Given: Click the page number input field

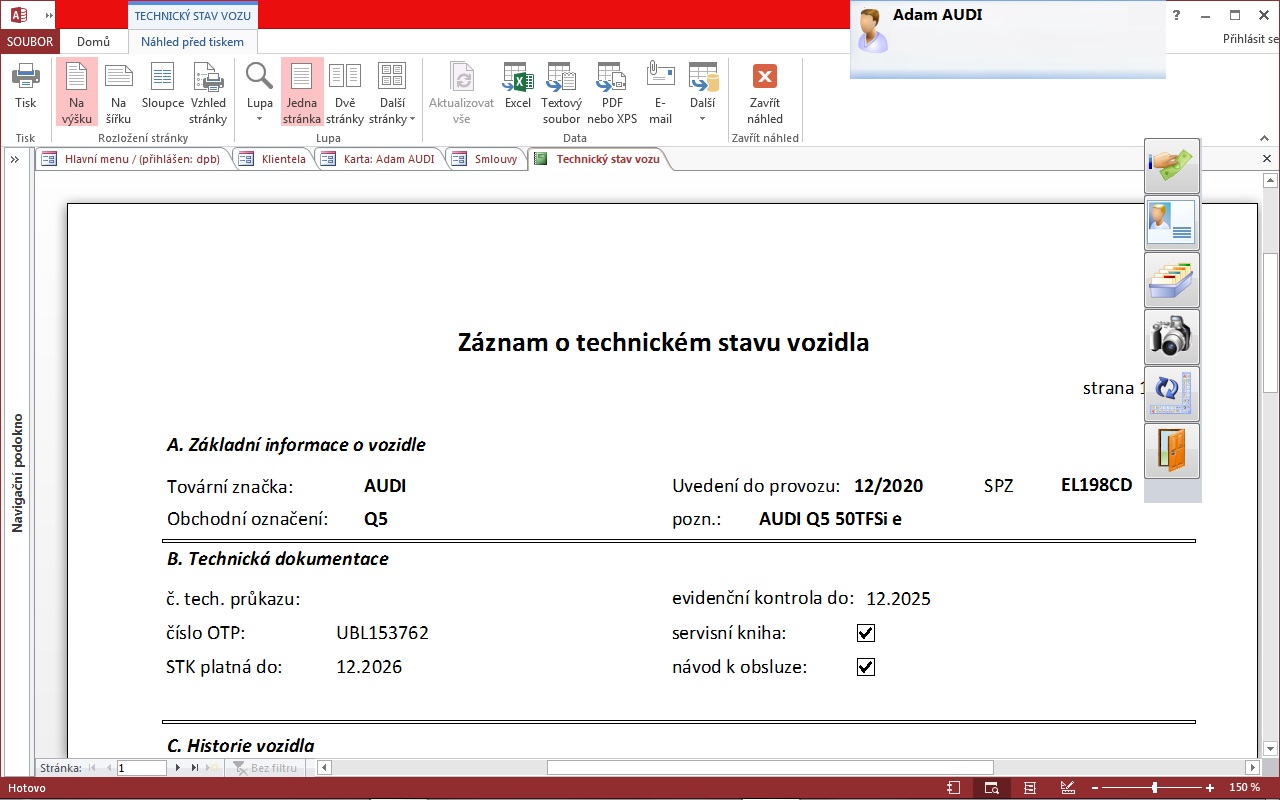Looking at the screenshot, I should [141, 768].
